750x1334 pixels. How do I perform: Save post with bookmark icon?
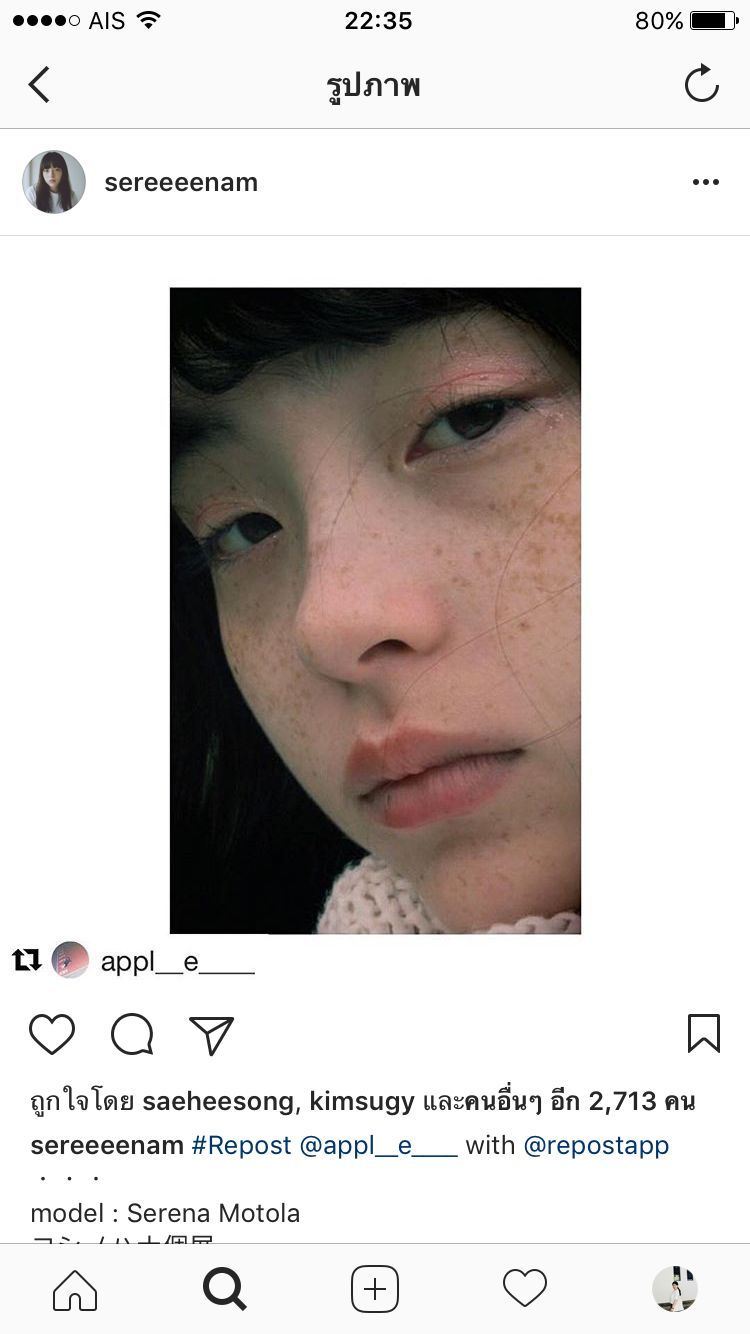[x=704, y=1034]
